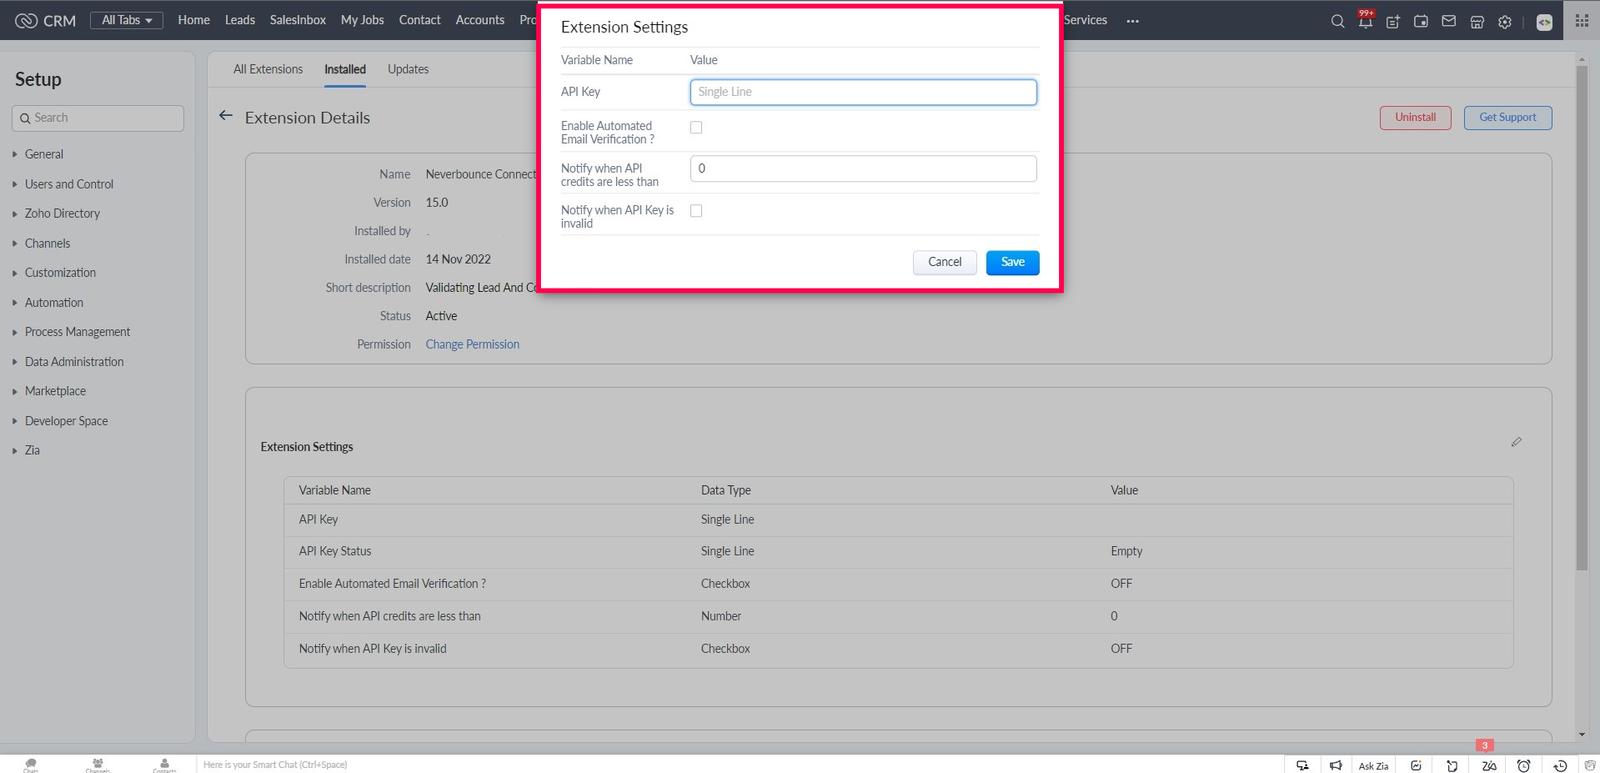Open the calendar icon in top bar
This screenshot has height=773, width=1600.
1421,21
